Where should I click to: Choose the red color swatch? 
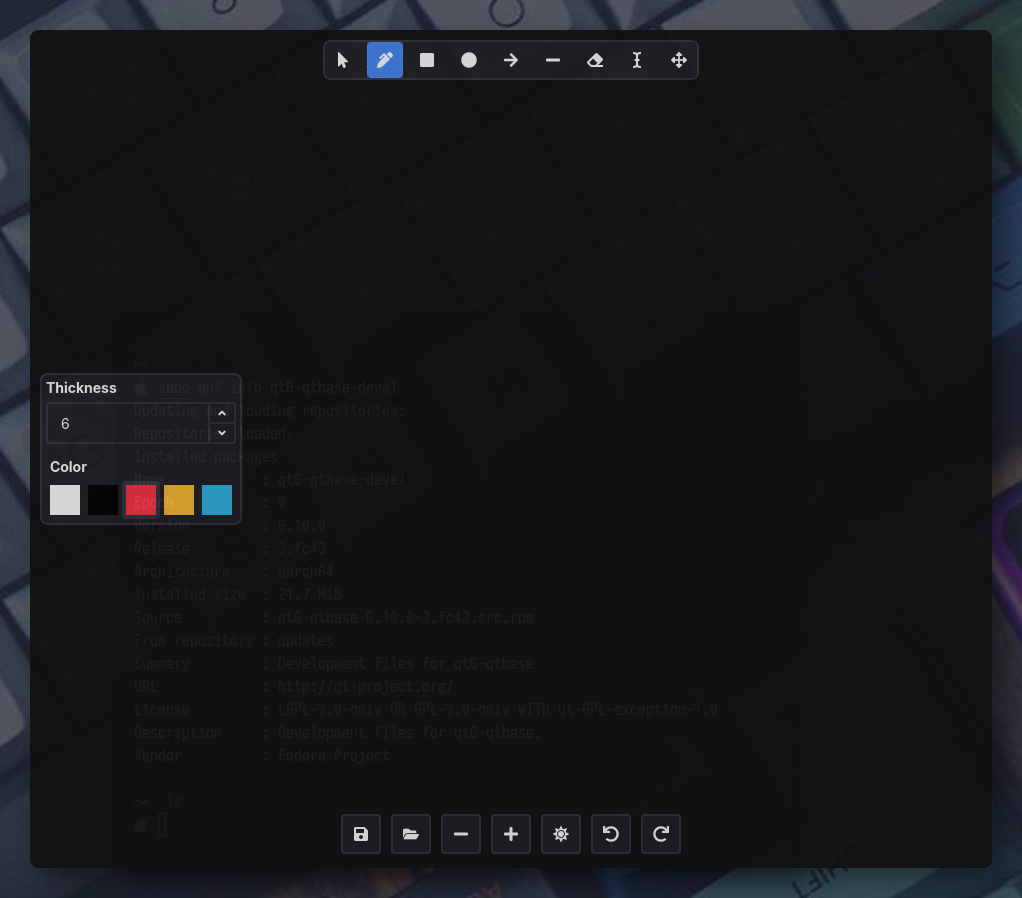pyautogui.click(x=141, y=500)
